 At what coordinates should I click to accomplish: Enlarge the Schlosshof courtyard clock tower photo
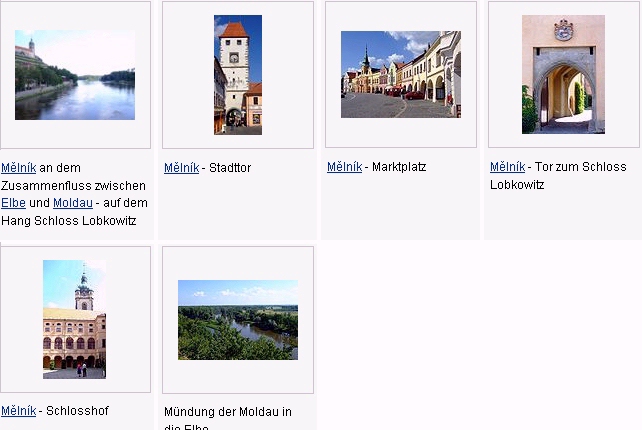(75, 319)
